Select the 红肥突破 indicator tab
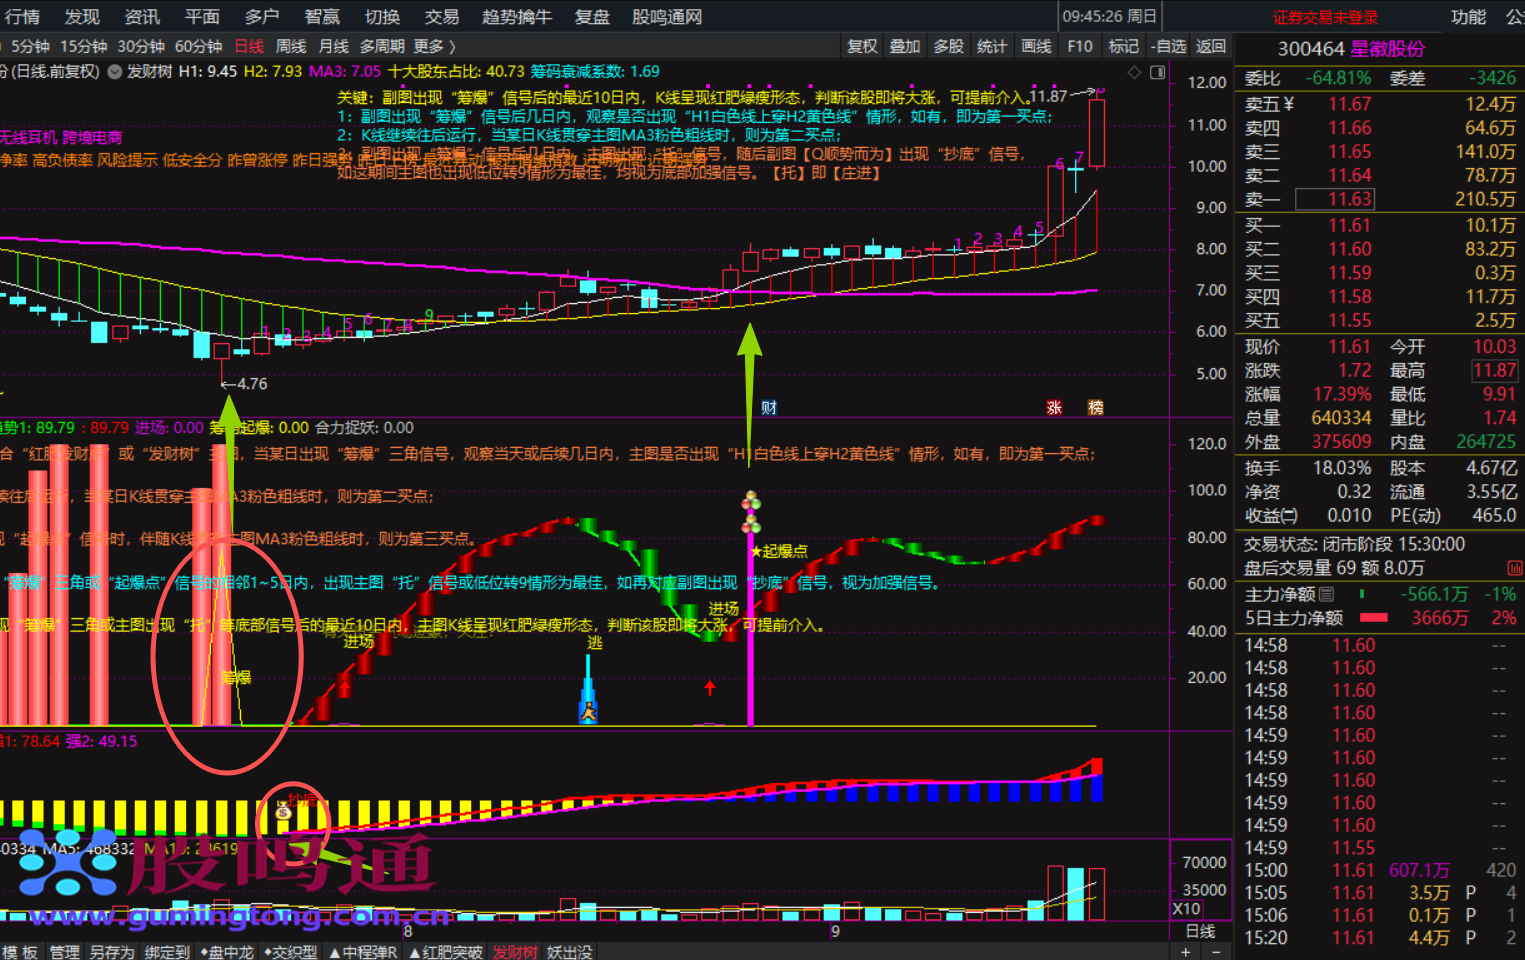The height and width of the screenshot is (960, 1525). click(x=446, y=952)
